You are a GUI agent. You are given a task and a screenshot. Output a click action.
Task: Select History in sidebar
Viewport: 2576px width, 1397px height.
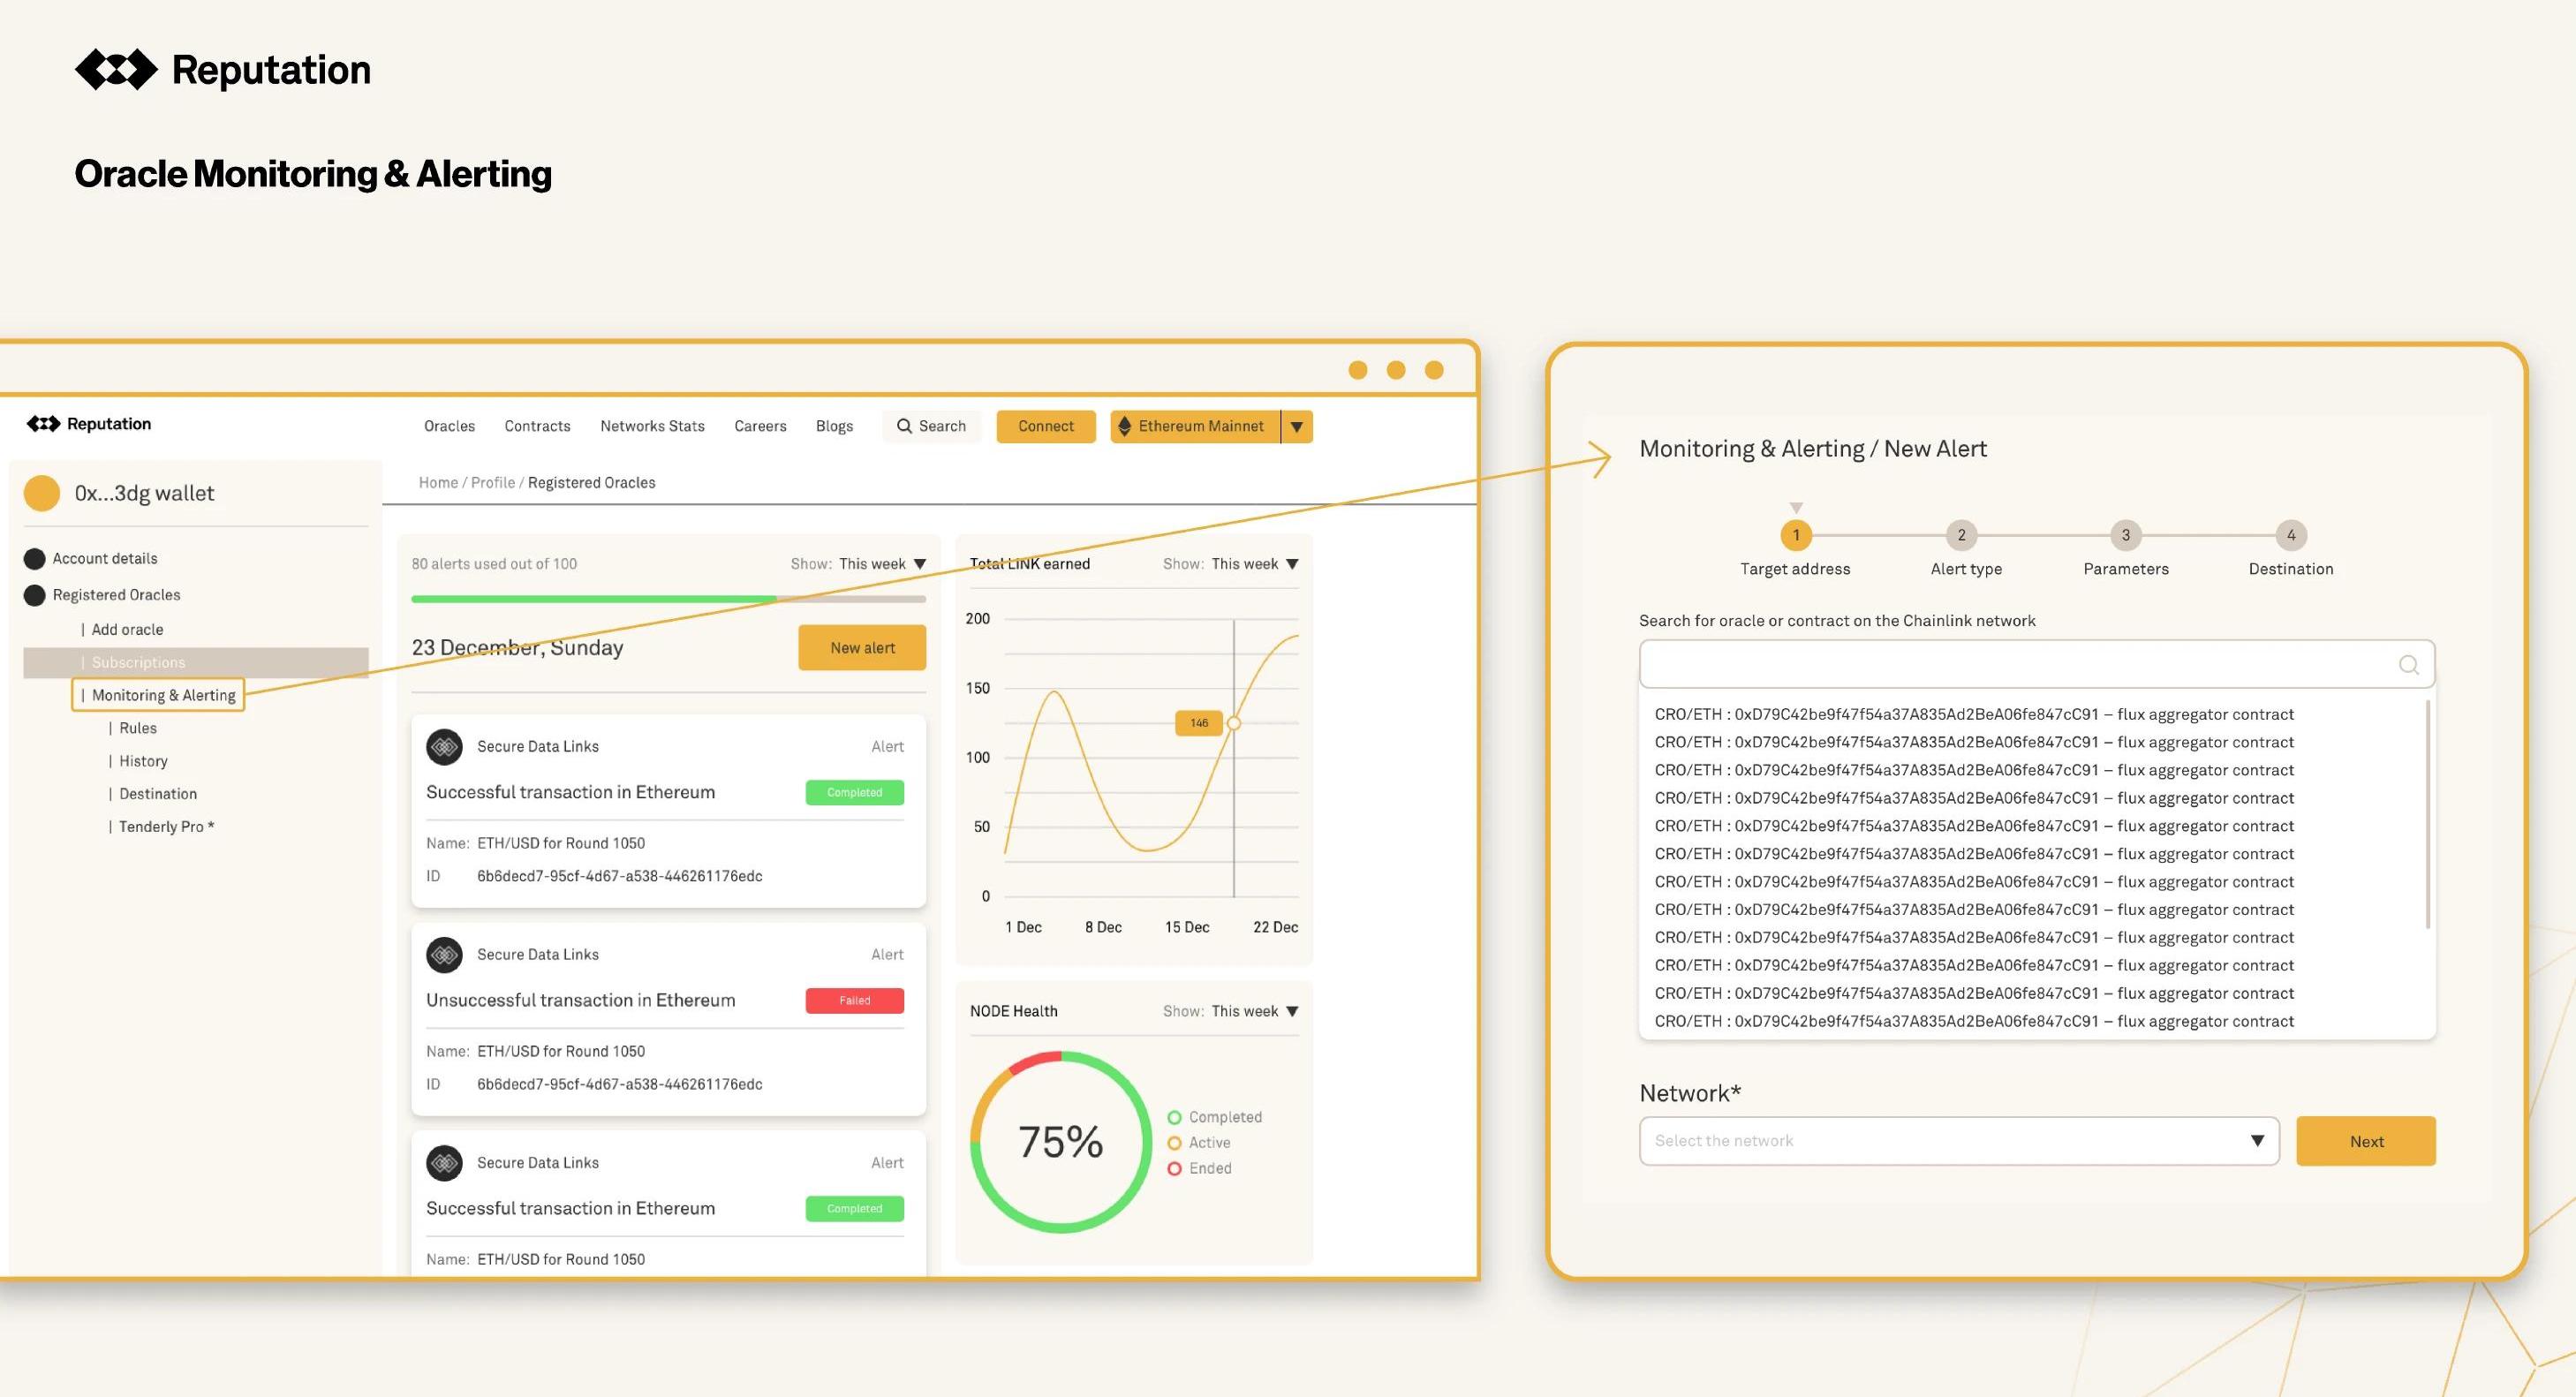[x=143, y=761]
